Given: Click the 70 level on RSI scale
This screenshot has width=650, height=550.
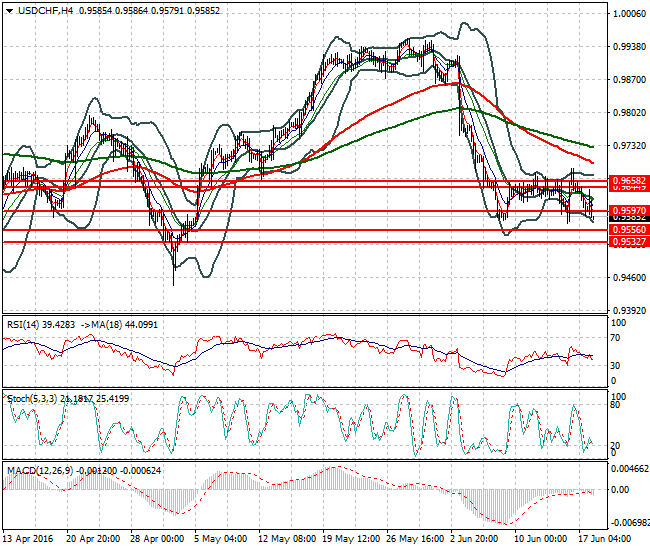Looking at the screenshot, I should [x=616, y=338].
